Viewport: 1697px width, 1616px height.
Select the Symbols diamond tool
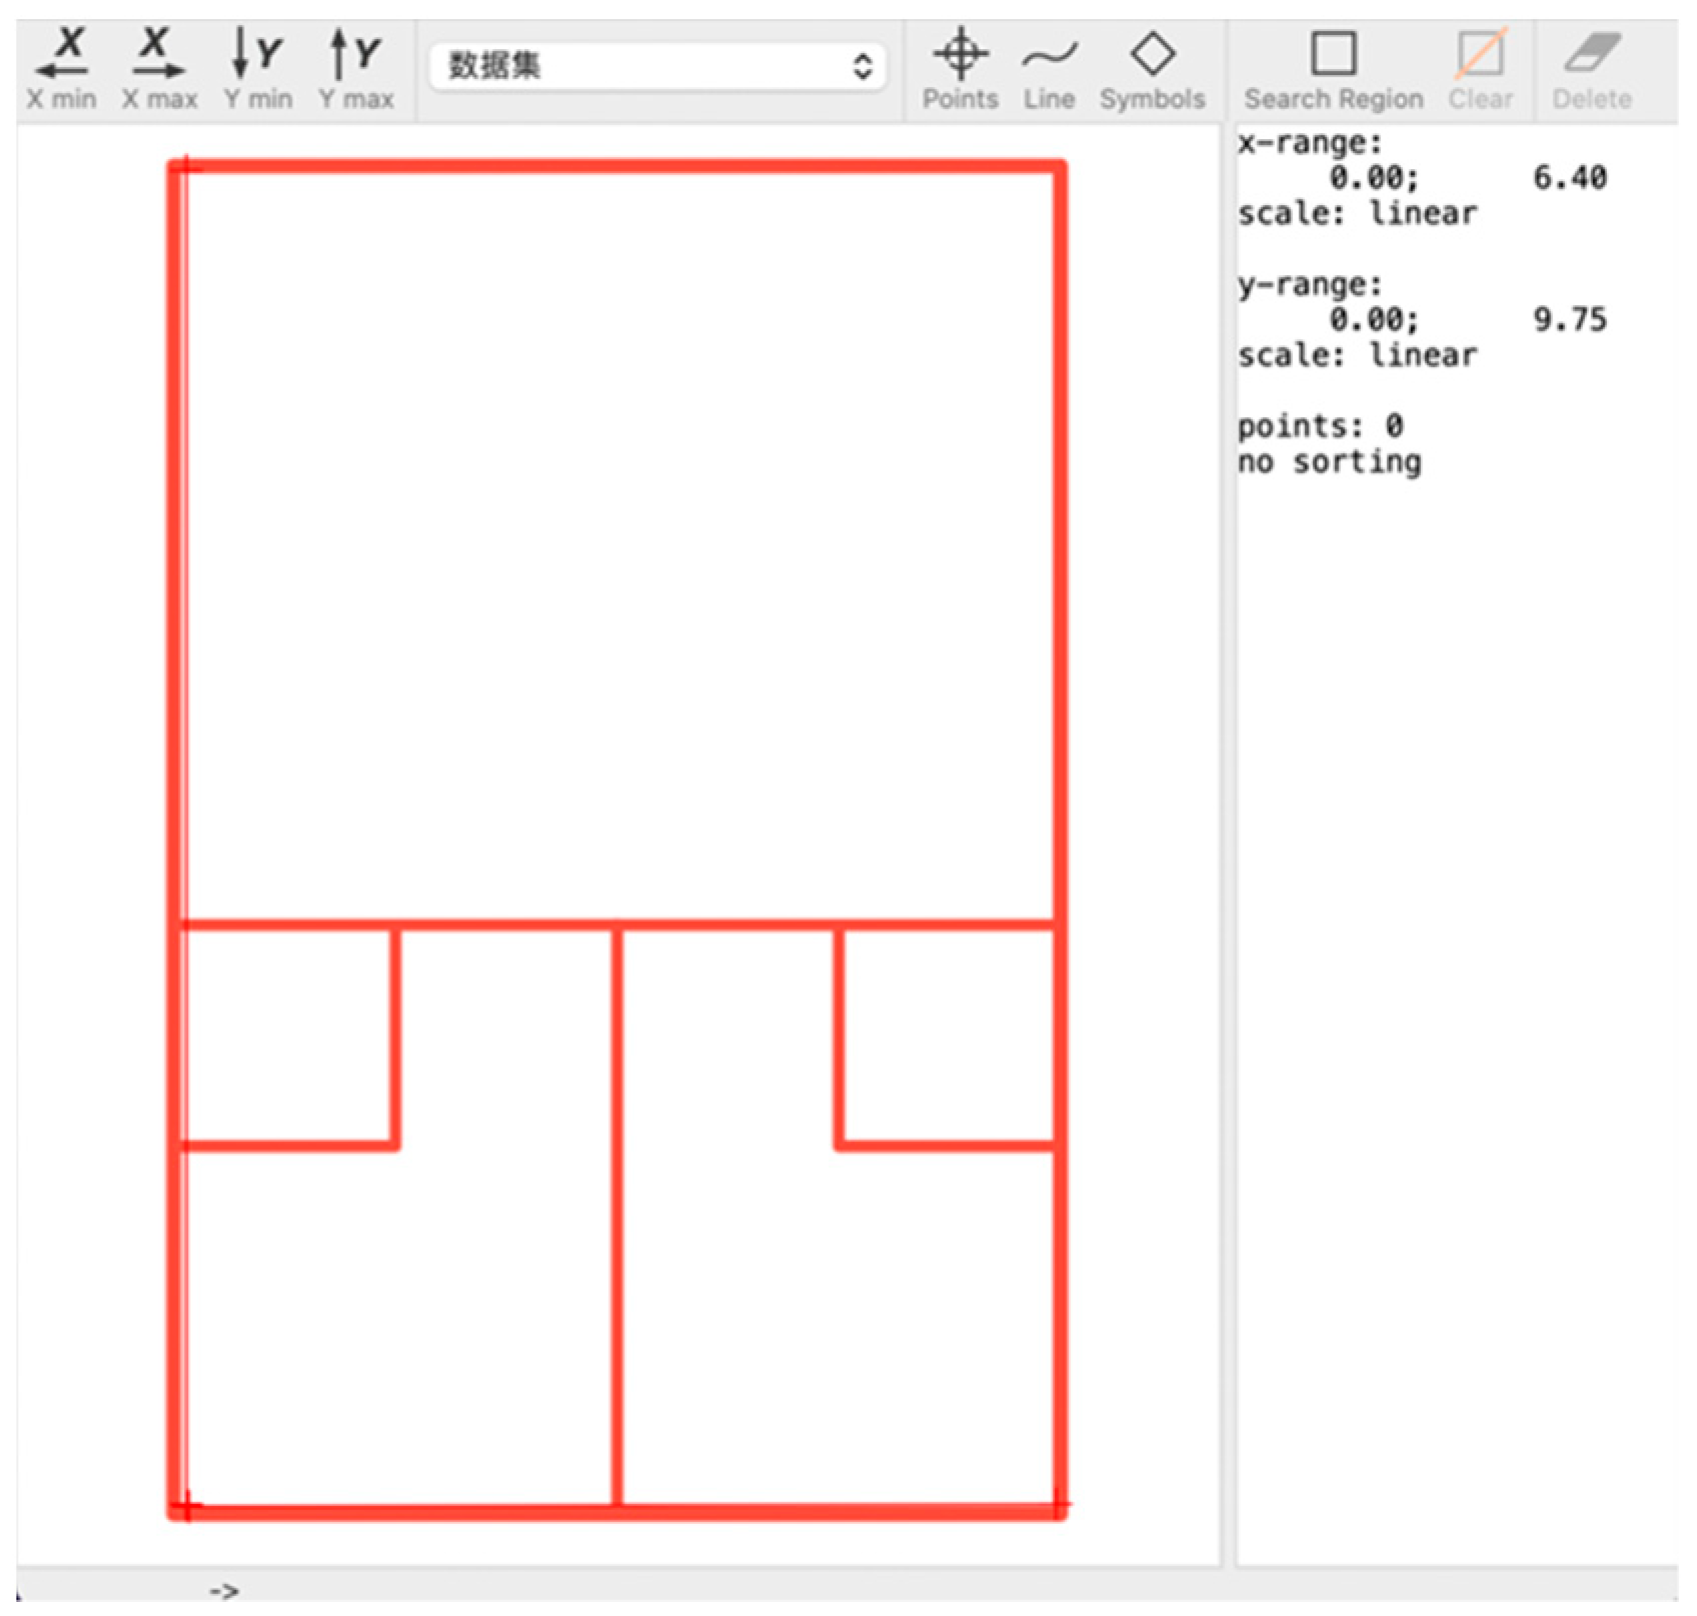click(1152, 69)
